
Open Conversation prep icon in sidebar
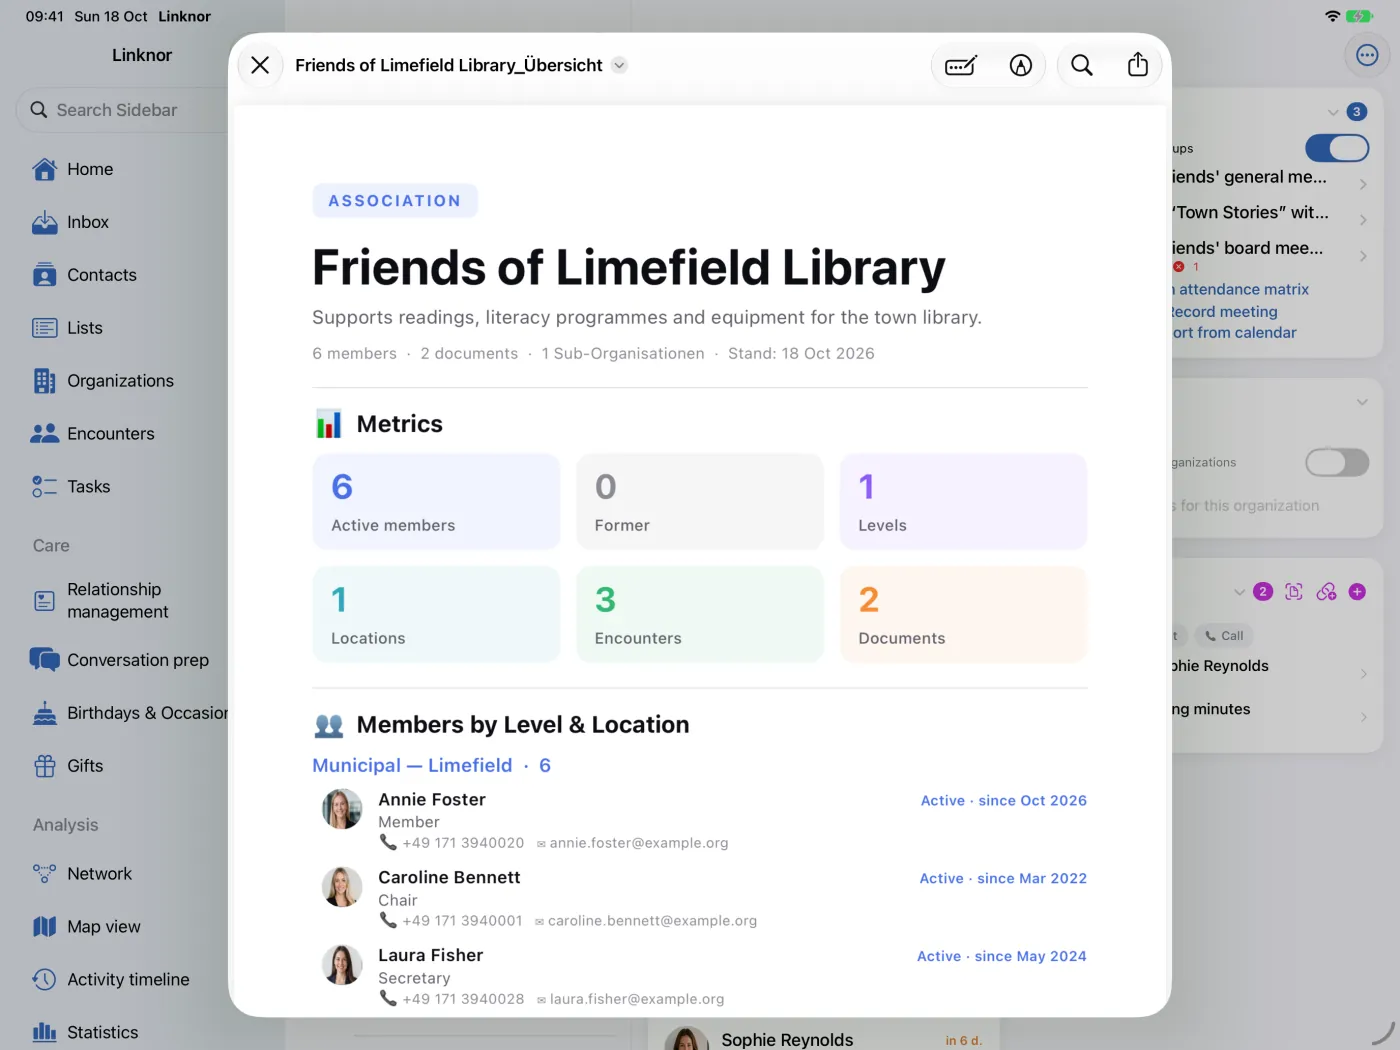coord(44,660)
